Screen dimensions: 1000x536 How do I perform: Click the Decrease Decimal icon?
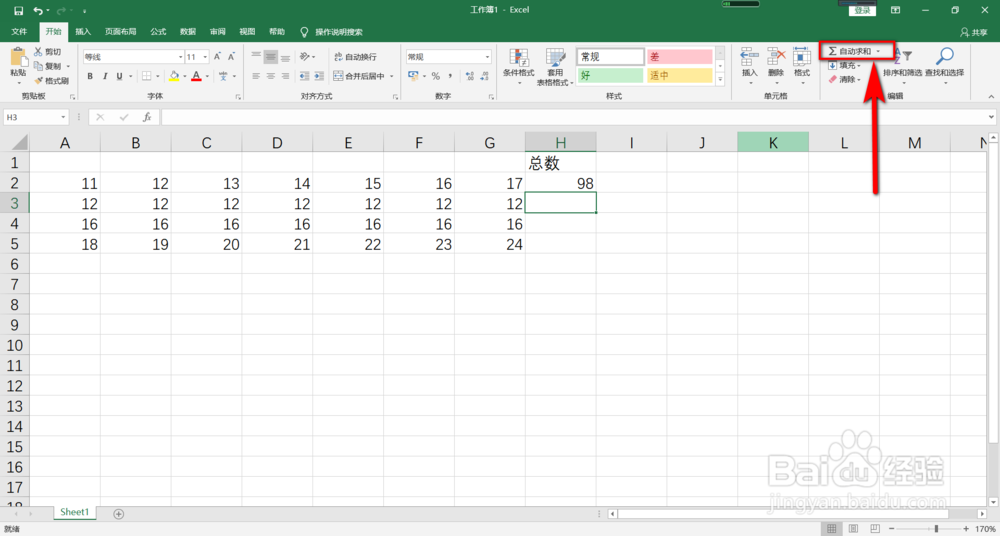(x=485, y=76)
